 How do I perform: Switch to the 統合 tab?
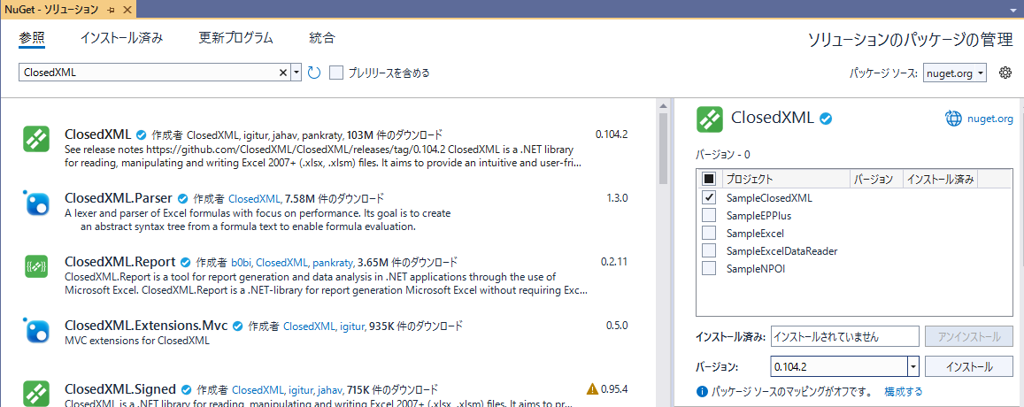click(x=322, y=38)
